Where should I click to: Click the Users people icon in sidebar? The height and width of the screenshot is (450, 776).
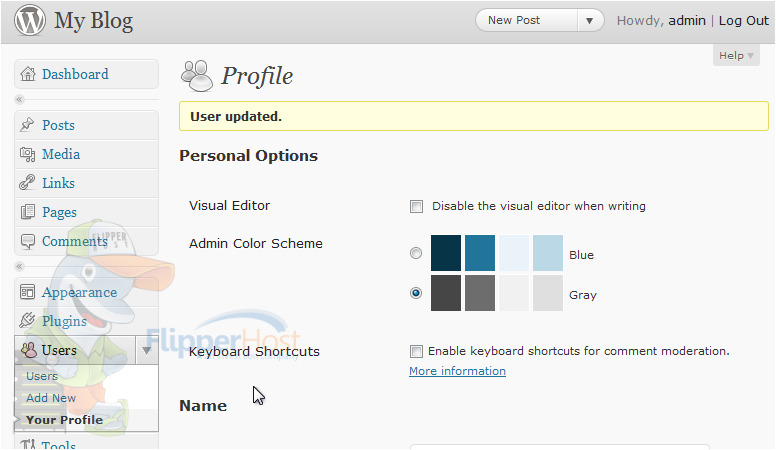29,350
